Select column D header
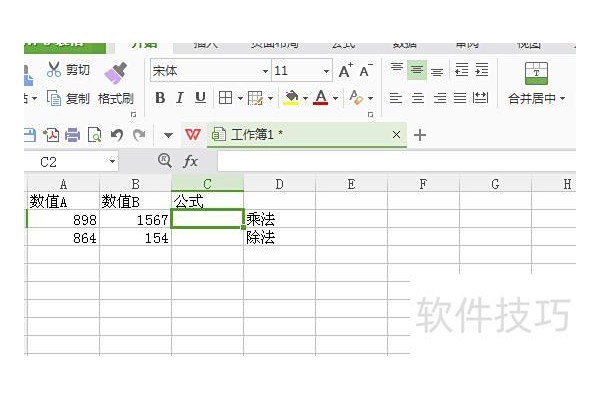The height and width of the screenshot is (400, 600). coord(279,184)
